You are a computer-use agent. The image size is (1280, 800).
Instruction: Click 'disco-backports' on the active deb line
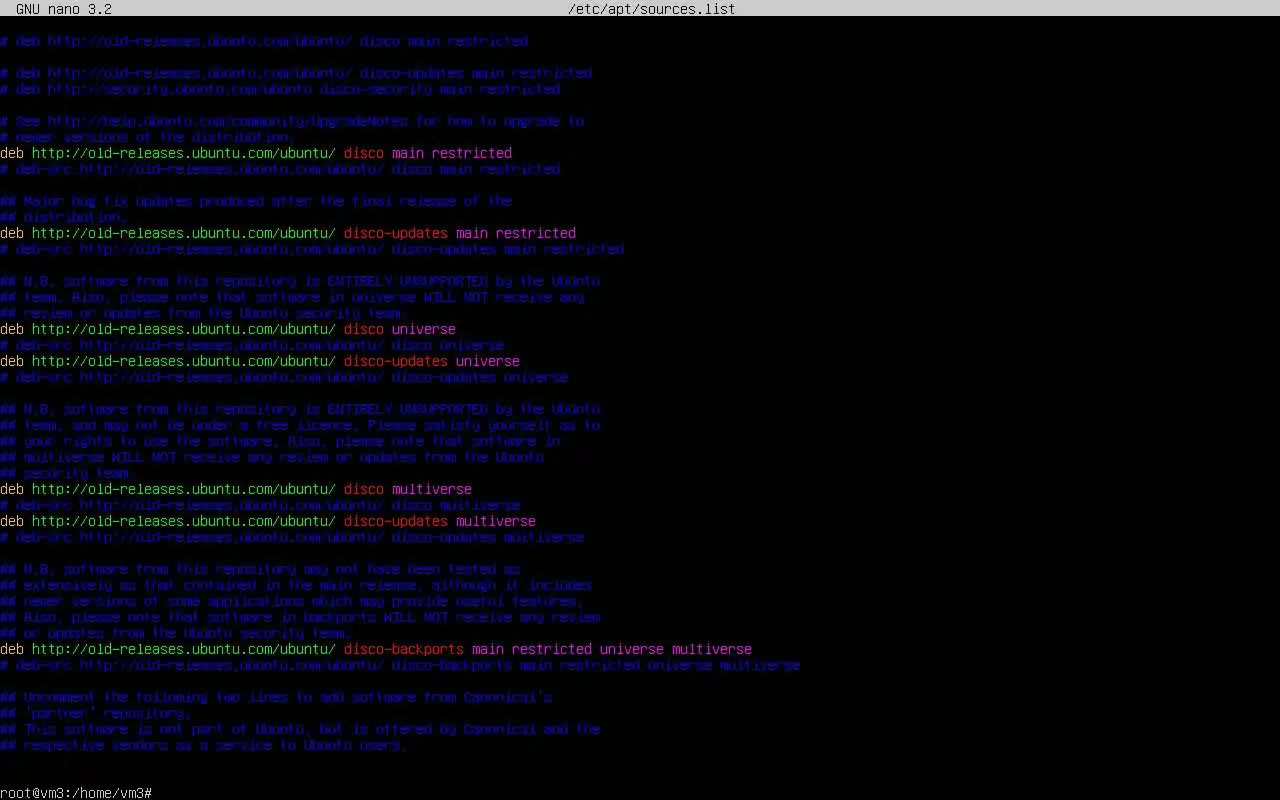pyautogui.click(x=404, y=649)
